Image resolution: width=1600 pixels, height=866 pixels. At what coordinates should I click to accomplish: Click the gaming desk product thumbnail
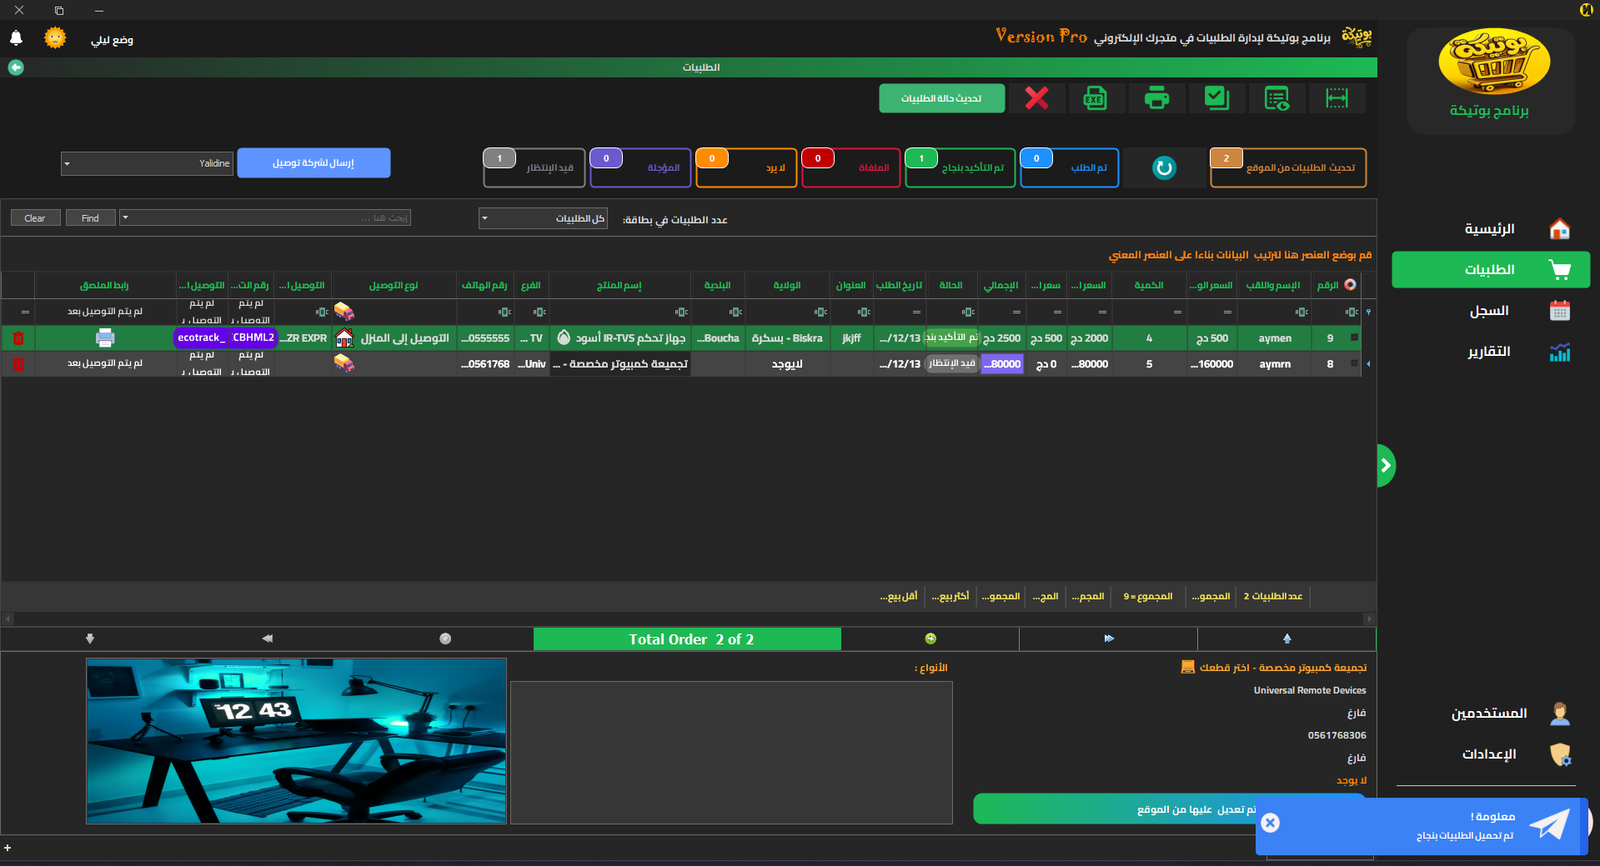point(296,741)
